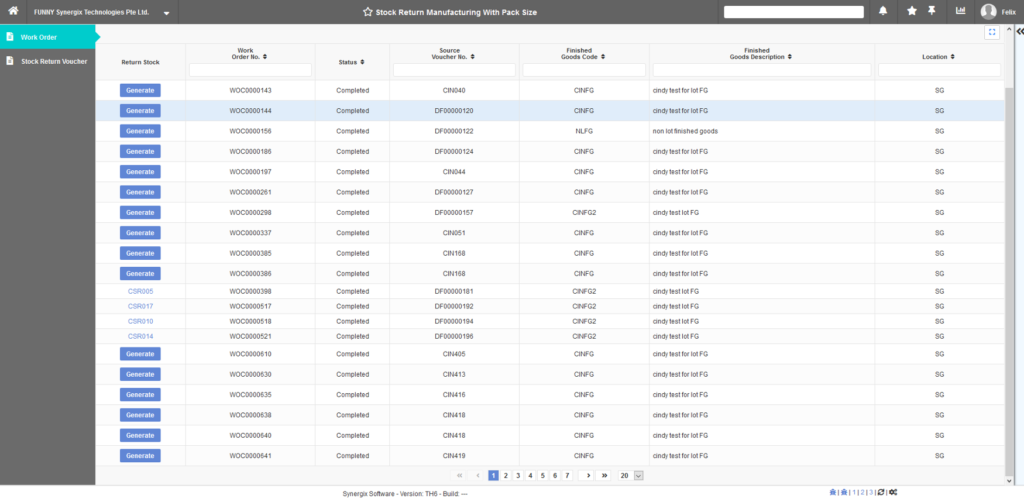Click the second bug icon in footer
The image size is (1024, 502).
pyautogui.click(x=844, y=492)
